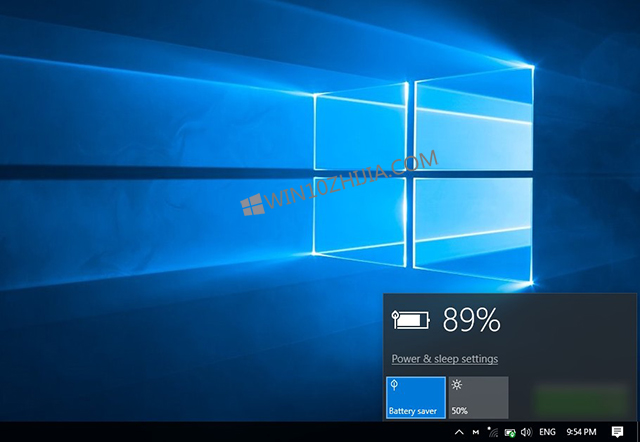640x442 pixels.
Task: Click the 9:54 PM clock
Action: coord(581,432)
